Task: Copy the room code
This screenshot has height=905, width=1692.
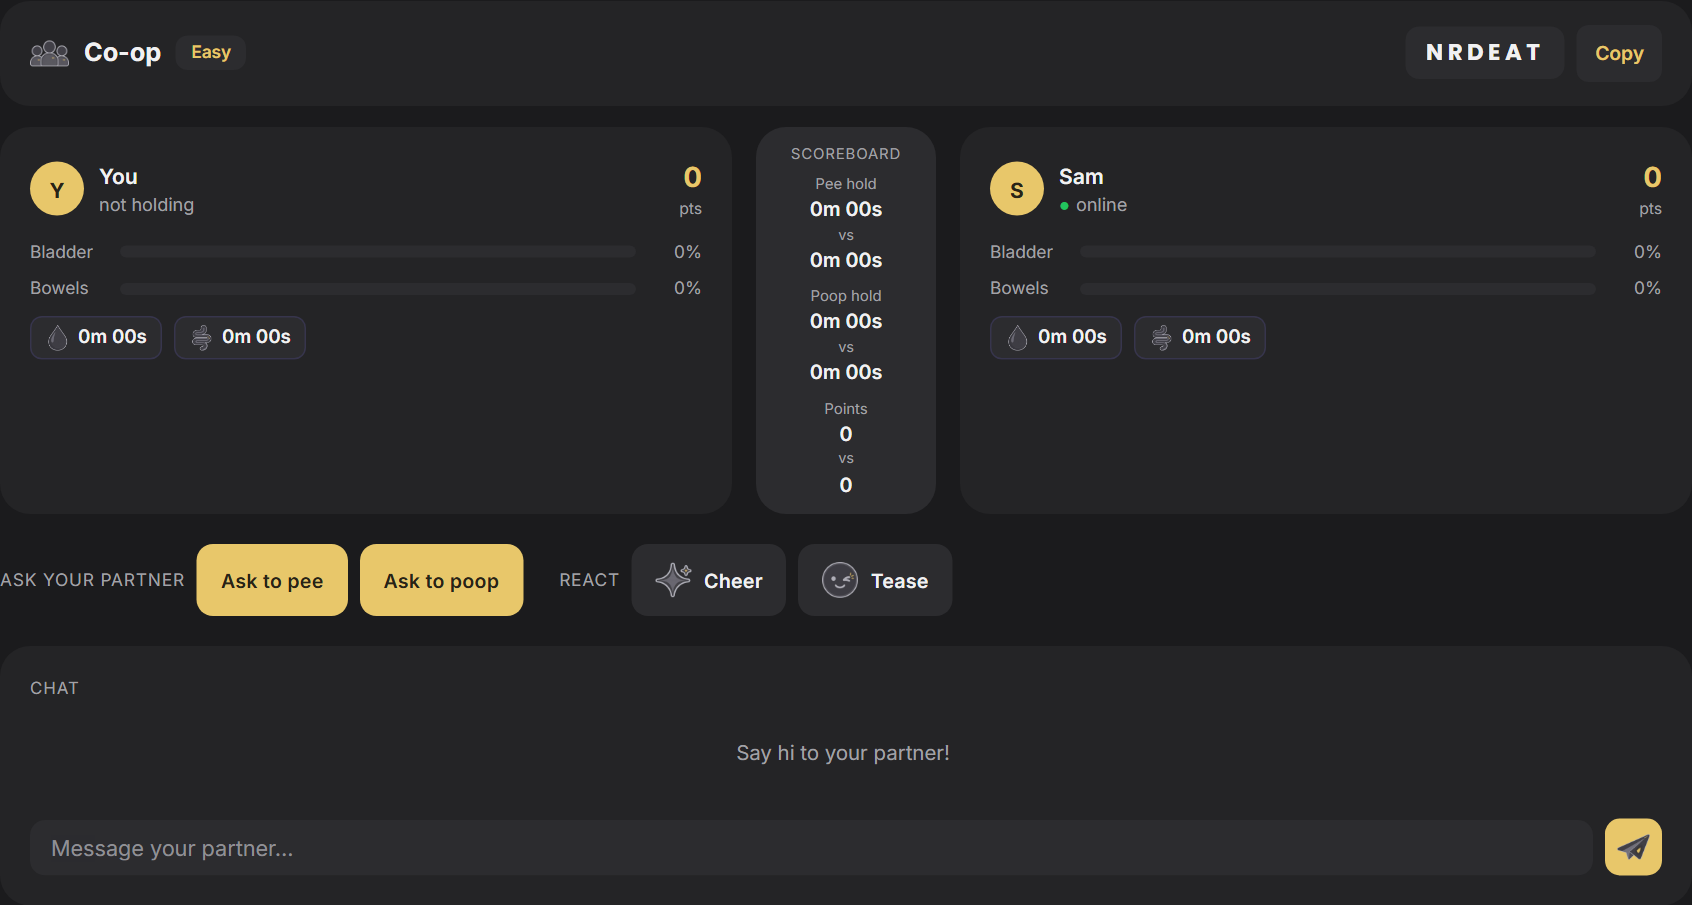Action: [1619, 53]
